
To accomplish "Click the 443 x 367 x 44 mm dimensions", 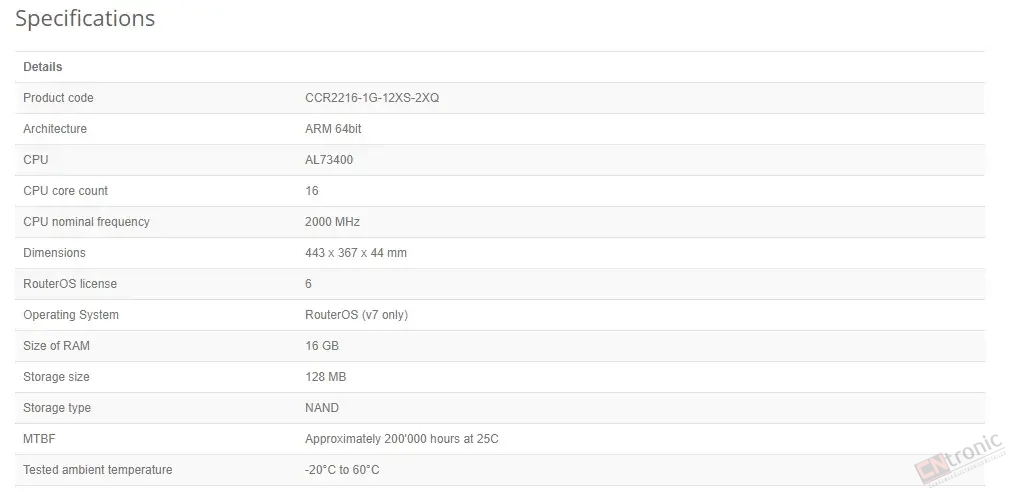I will tap(356, 253).
